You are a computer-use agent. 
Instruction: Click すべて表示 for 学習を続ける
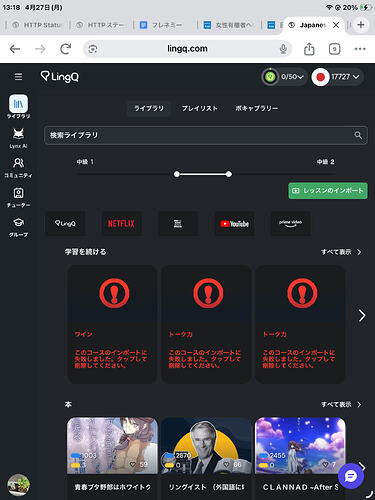[x=341, y=252]
